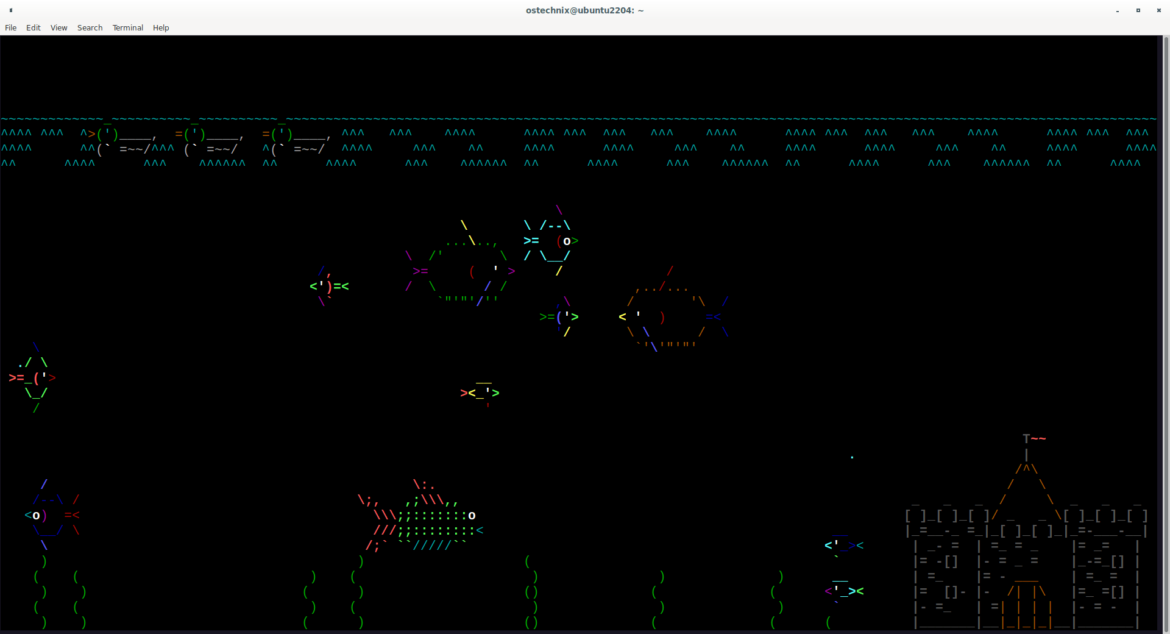Click the ostechnix@ubuntu2204 window title
Image resolution: width=1170 pixels, height=634 pixels.
(x=584, y=10)
